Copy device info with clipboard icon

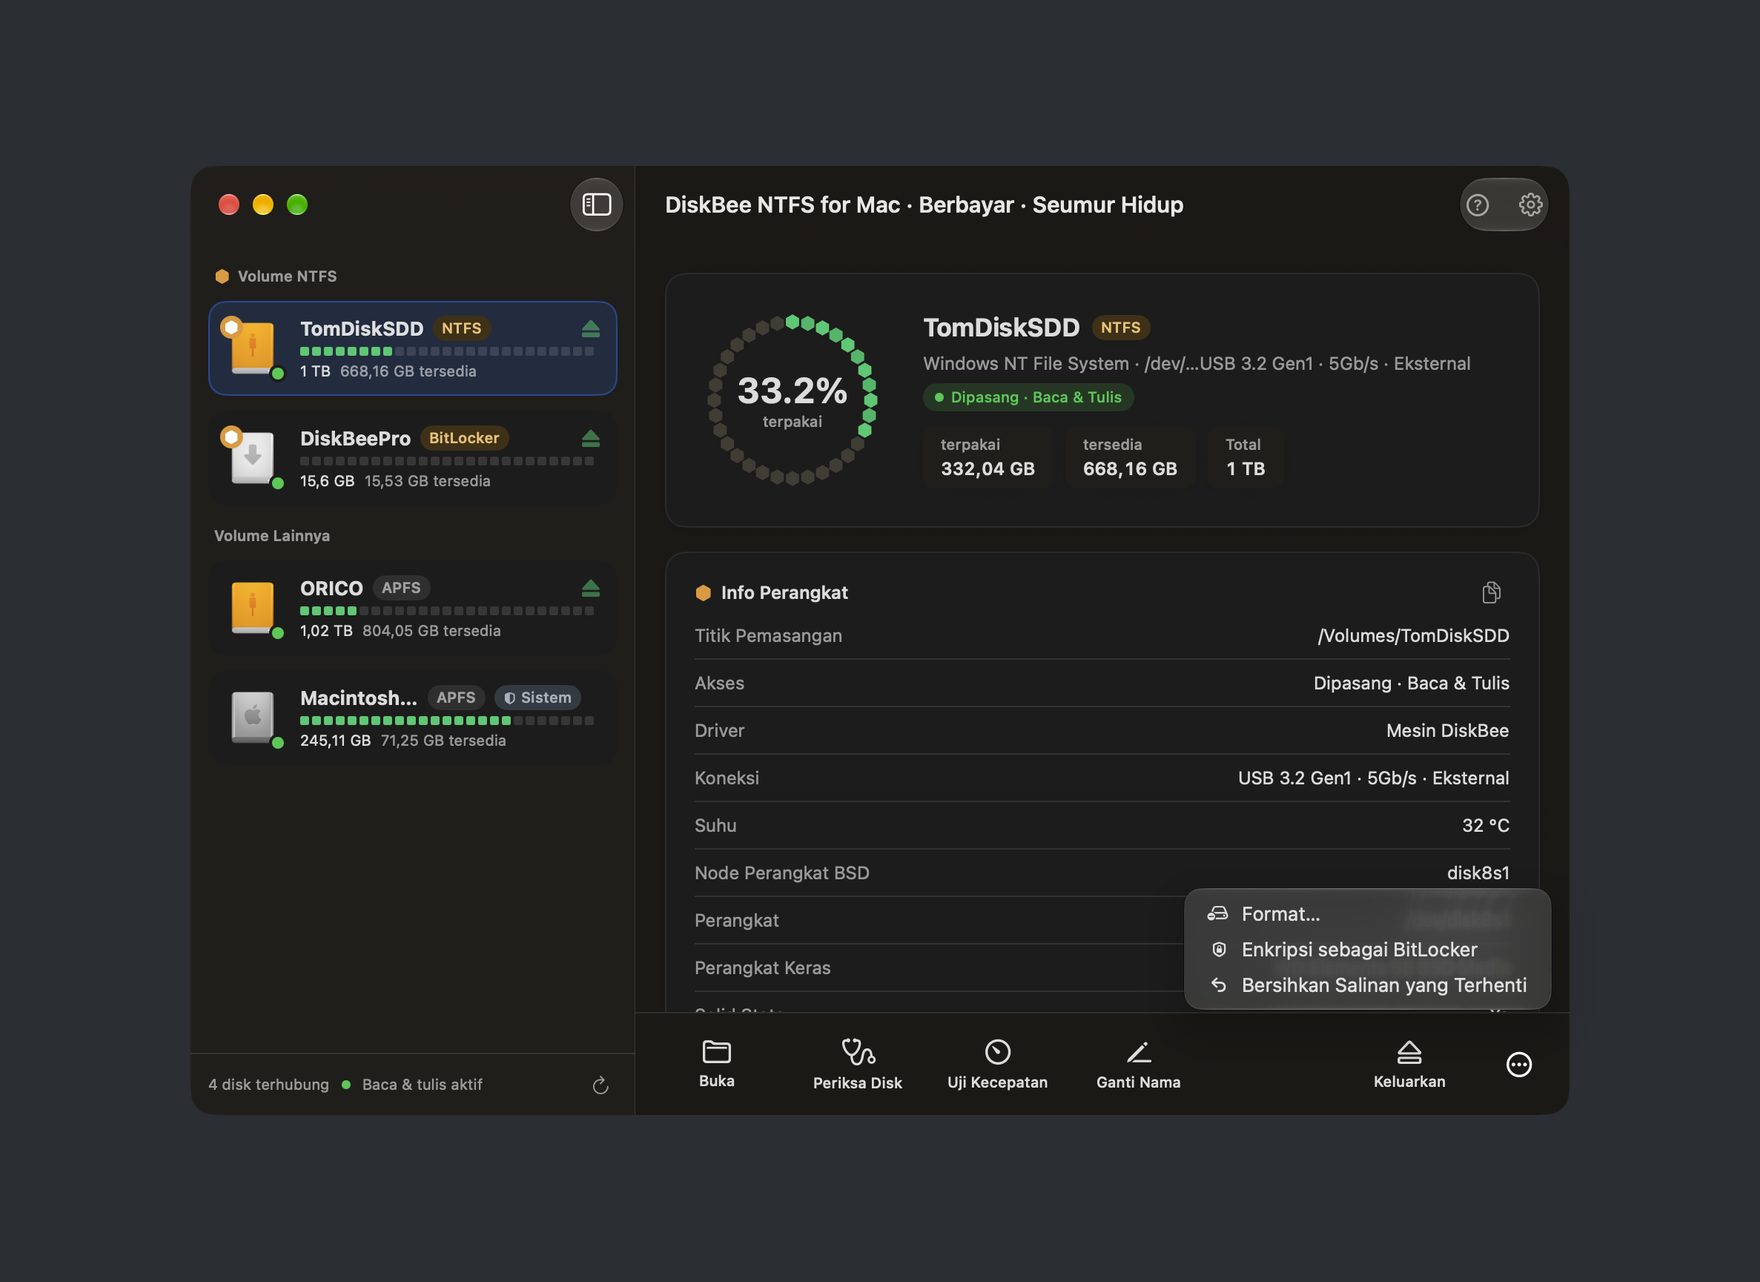click(x=1491, y=593)
